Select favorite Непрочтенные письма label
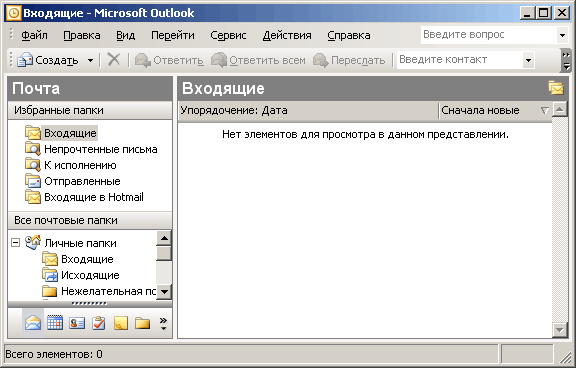The height and width of the screenshot is (368, 576). pos(101,149)
